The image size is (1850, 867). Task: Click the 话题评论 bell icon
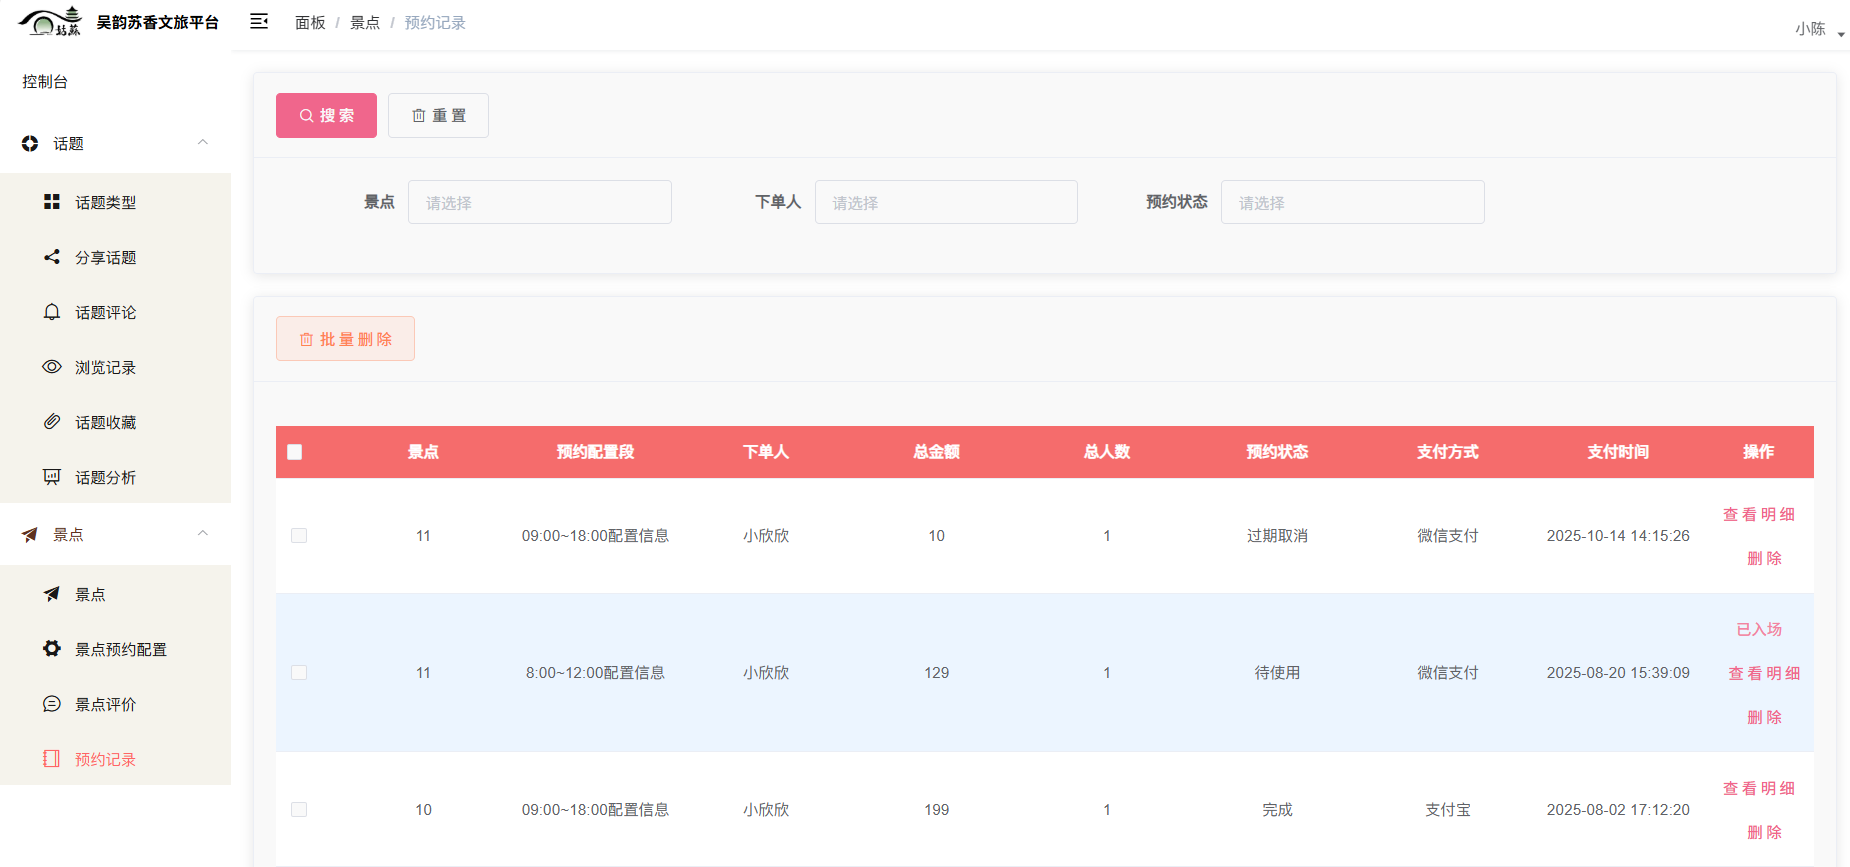(52, 312)
